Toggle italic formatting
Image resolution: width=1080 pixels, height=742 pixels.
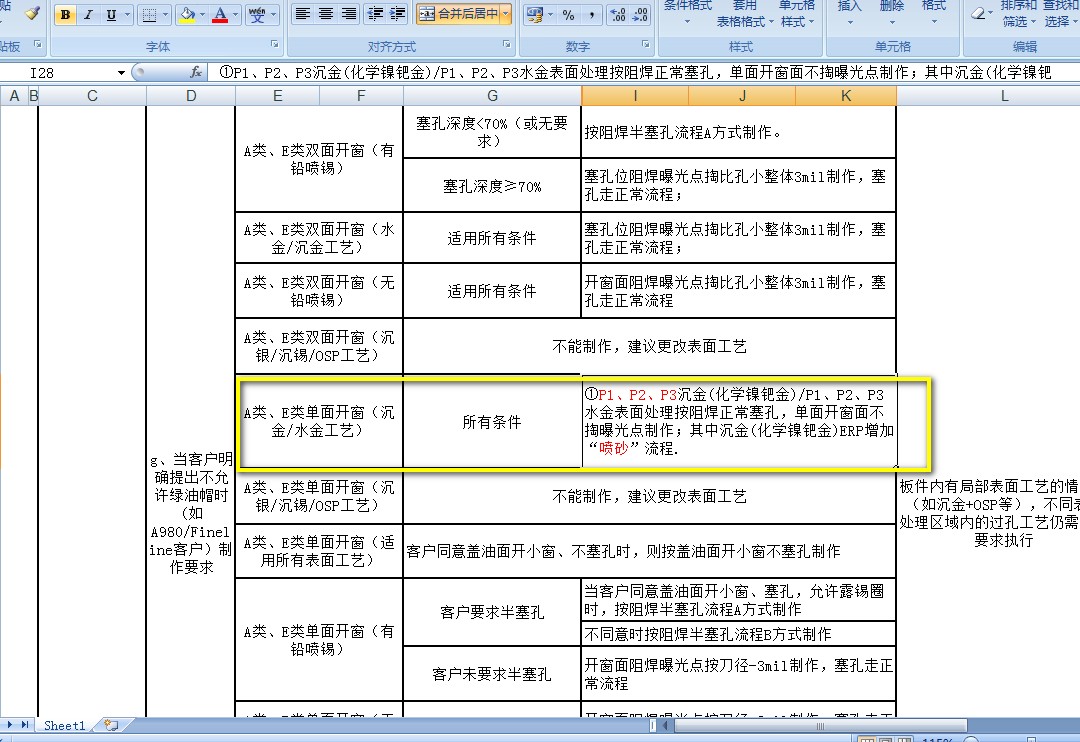coord(88,14)
